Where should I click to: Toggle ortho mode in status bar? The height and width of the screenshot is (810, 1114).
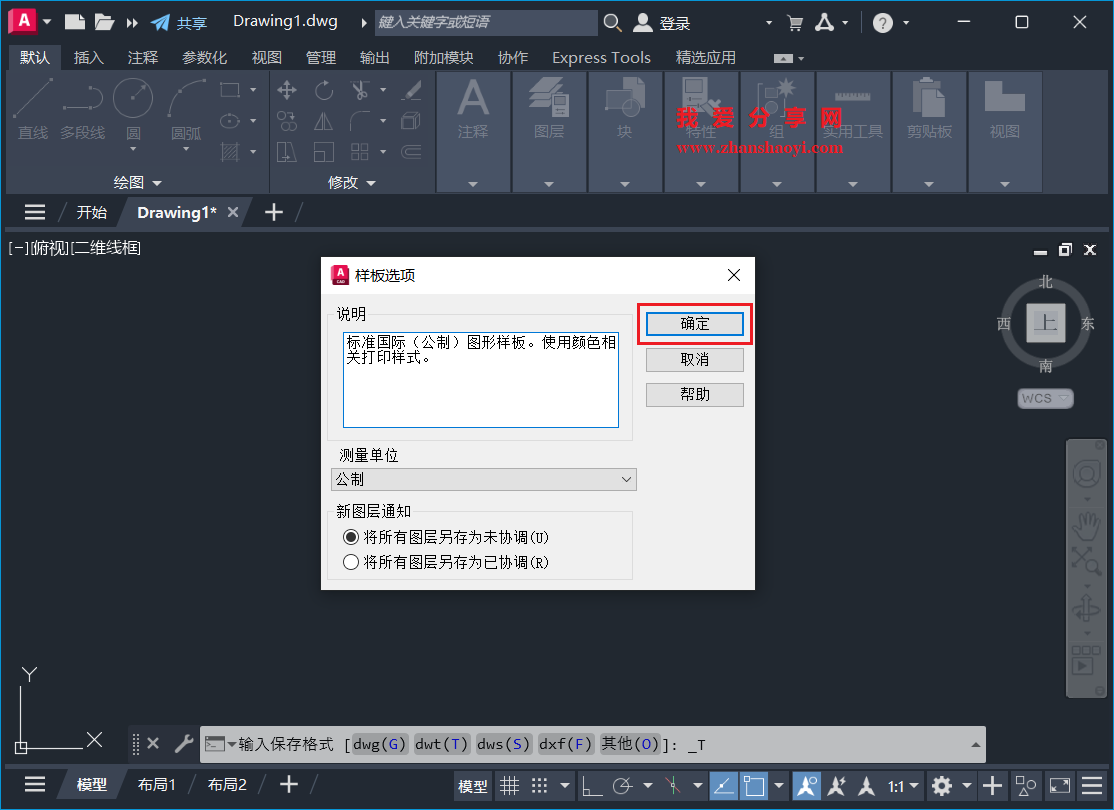pyautogui.click(x=592, y=786)
